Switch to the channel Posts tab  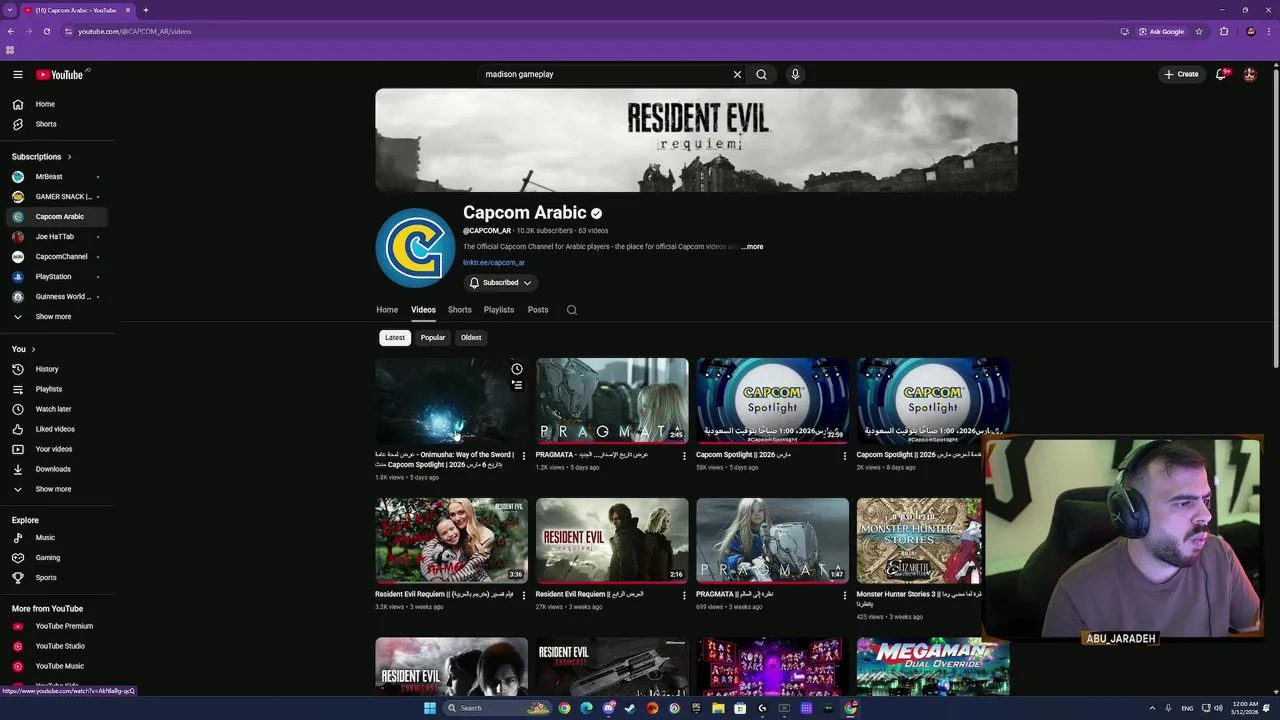538,310
